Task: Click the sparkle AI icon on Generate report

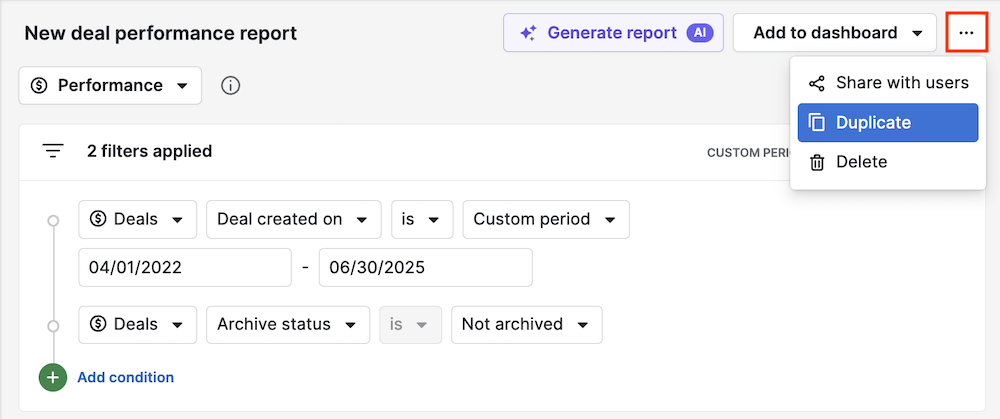Action: (x=529, y=33)
